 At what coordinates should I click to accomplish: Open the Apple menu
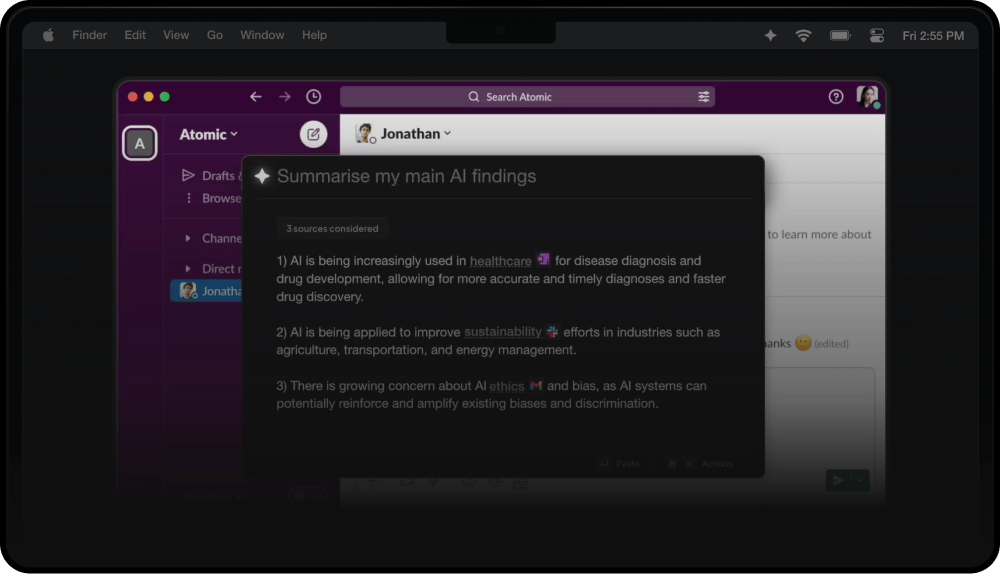tap(48, 35)
